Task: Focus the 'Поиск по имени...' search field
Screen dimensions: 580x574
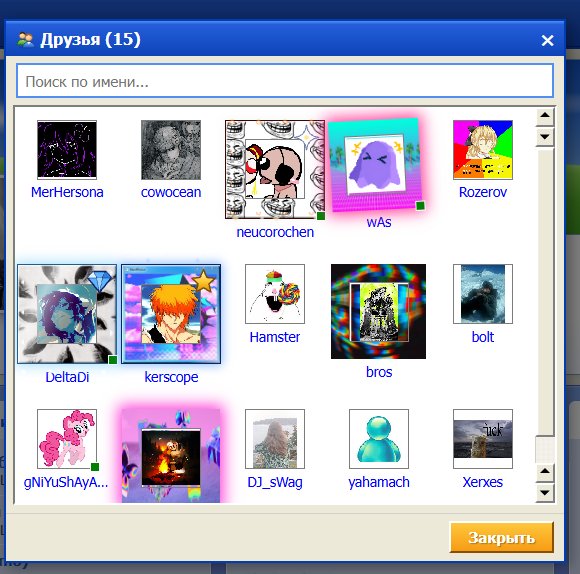Action: pyautogui.click(x=285, y=81)
